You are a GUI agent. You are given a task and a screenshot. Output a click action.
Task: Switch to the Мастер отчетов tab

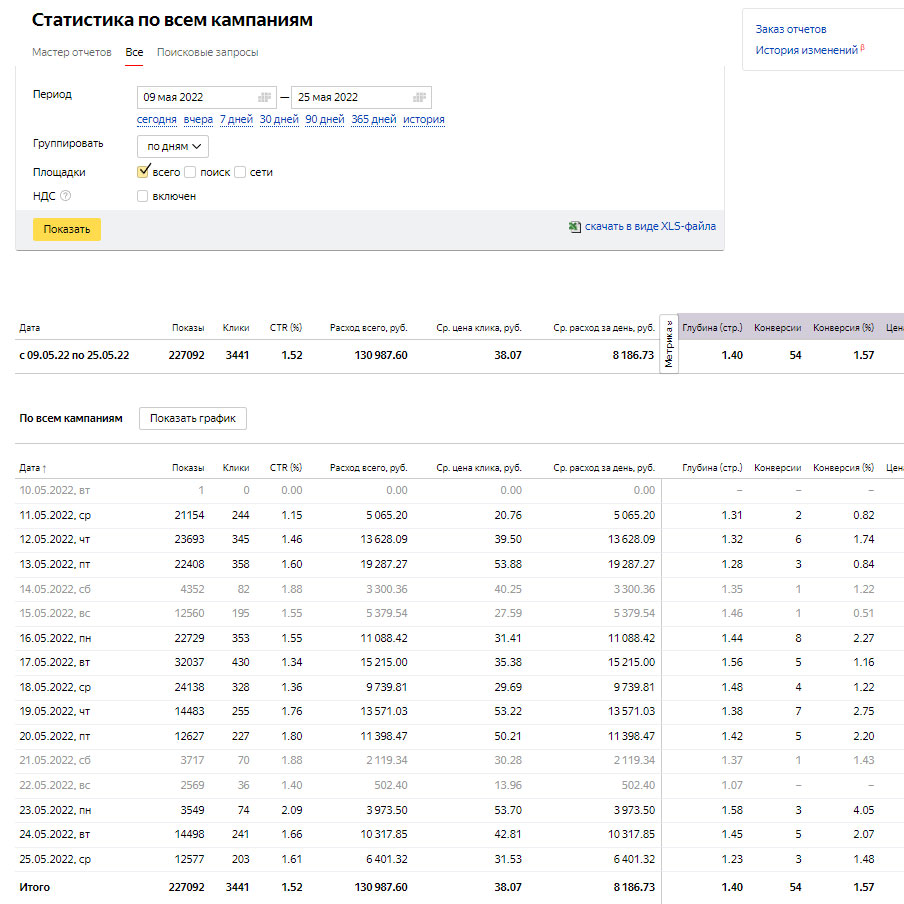point(72,52)
